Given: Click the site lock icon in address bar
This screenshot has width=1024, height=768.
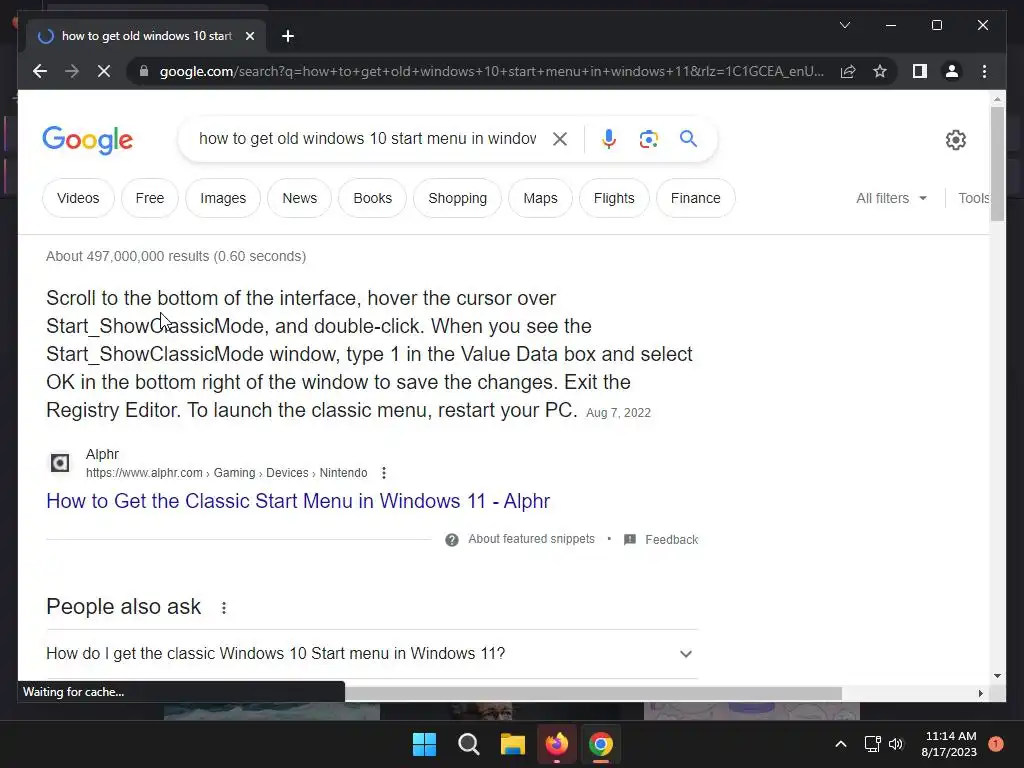Looking at the screenshot, I should [144, 71].
